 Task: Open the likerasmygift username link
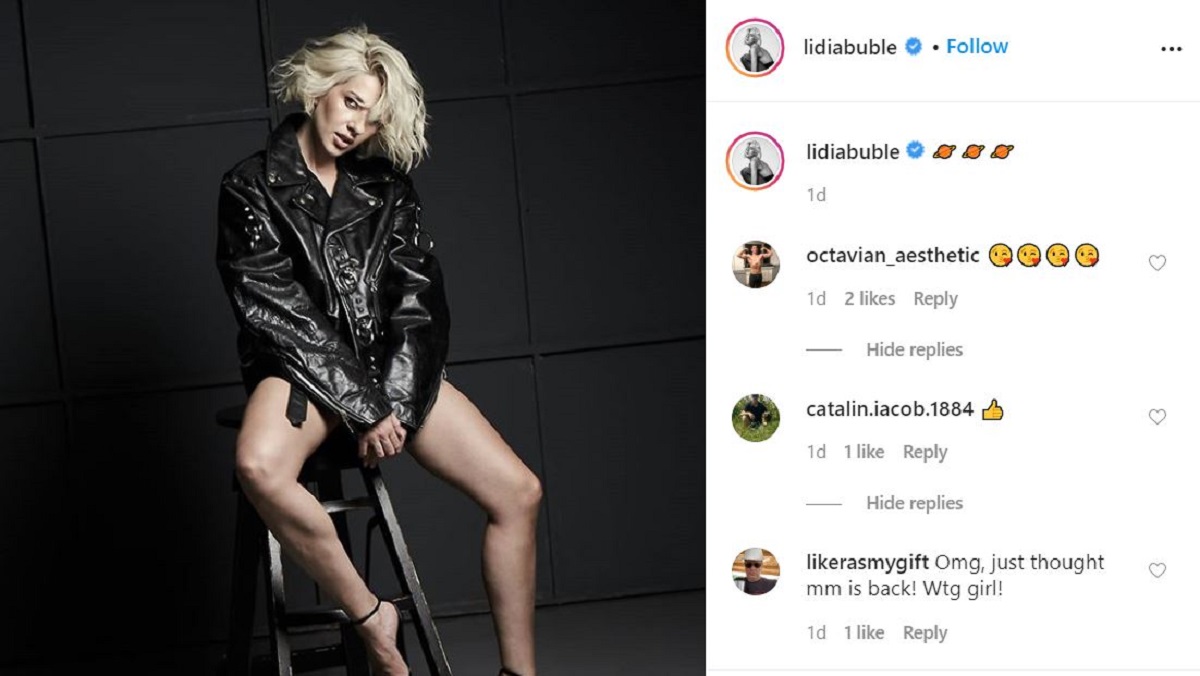[868, 562]
